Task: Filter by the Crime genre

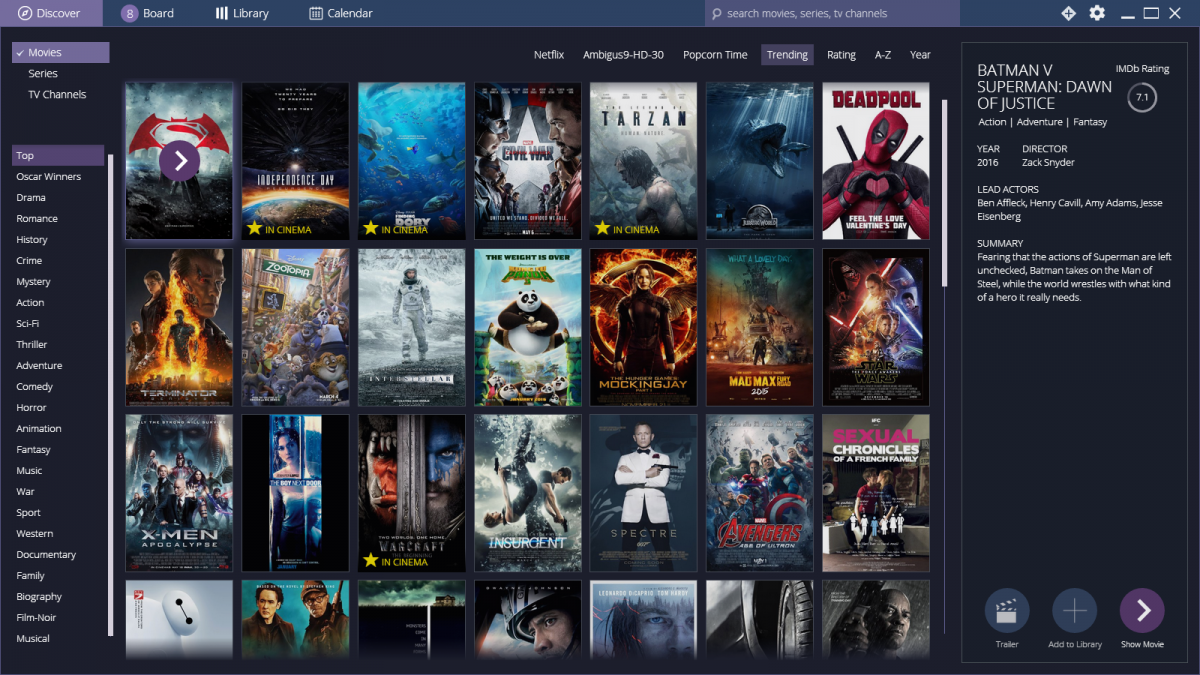Action: coord(29,260)
